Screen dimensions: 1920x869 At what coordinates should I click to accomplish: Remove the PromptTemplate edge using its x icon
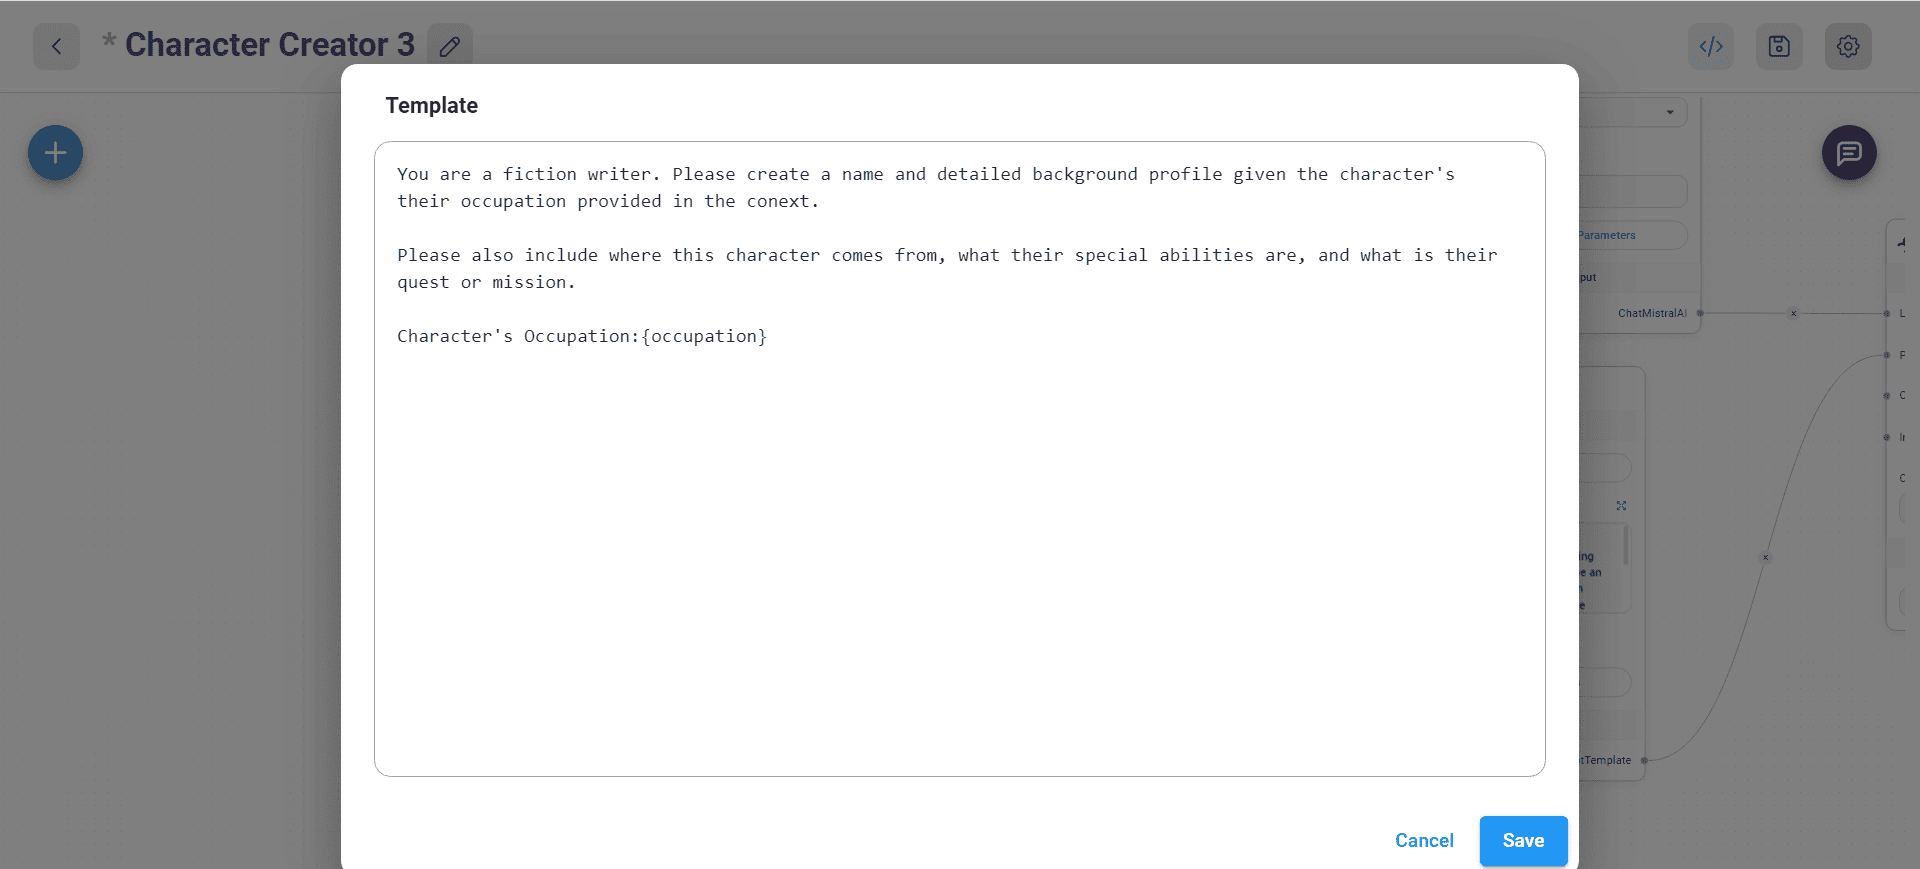tap(1766, 557)
